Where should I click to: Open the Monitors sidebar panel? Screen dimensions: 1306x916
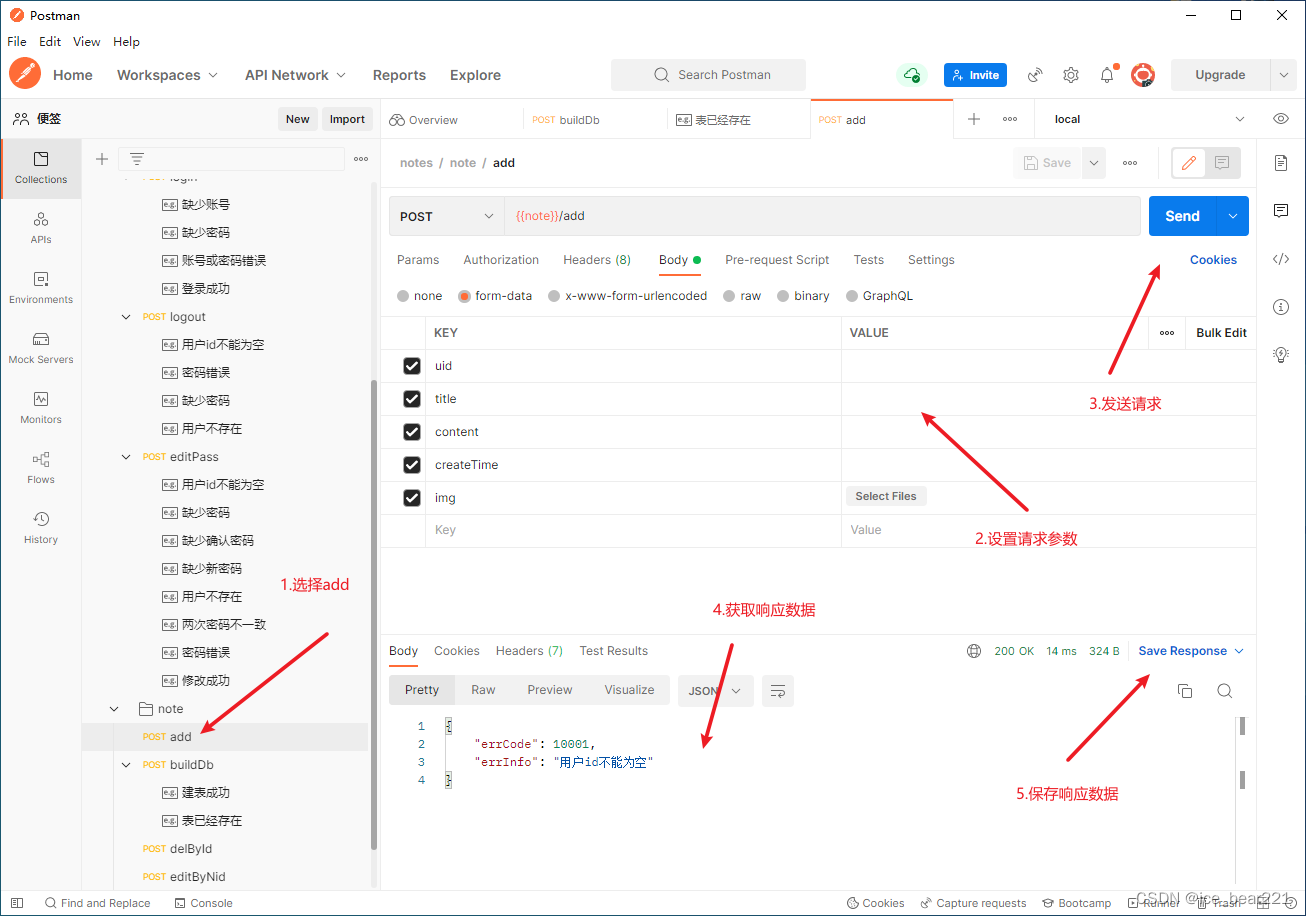[x=41, y=407]
